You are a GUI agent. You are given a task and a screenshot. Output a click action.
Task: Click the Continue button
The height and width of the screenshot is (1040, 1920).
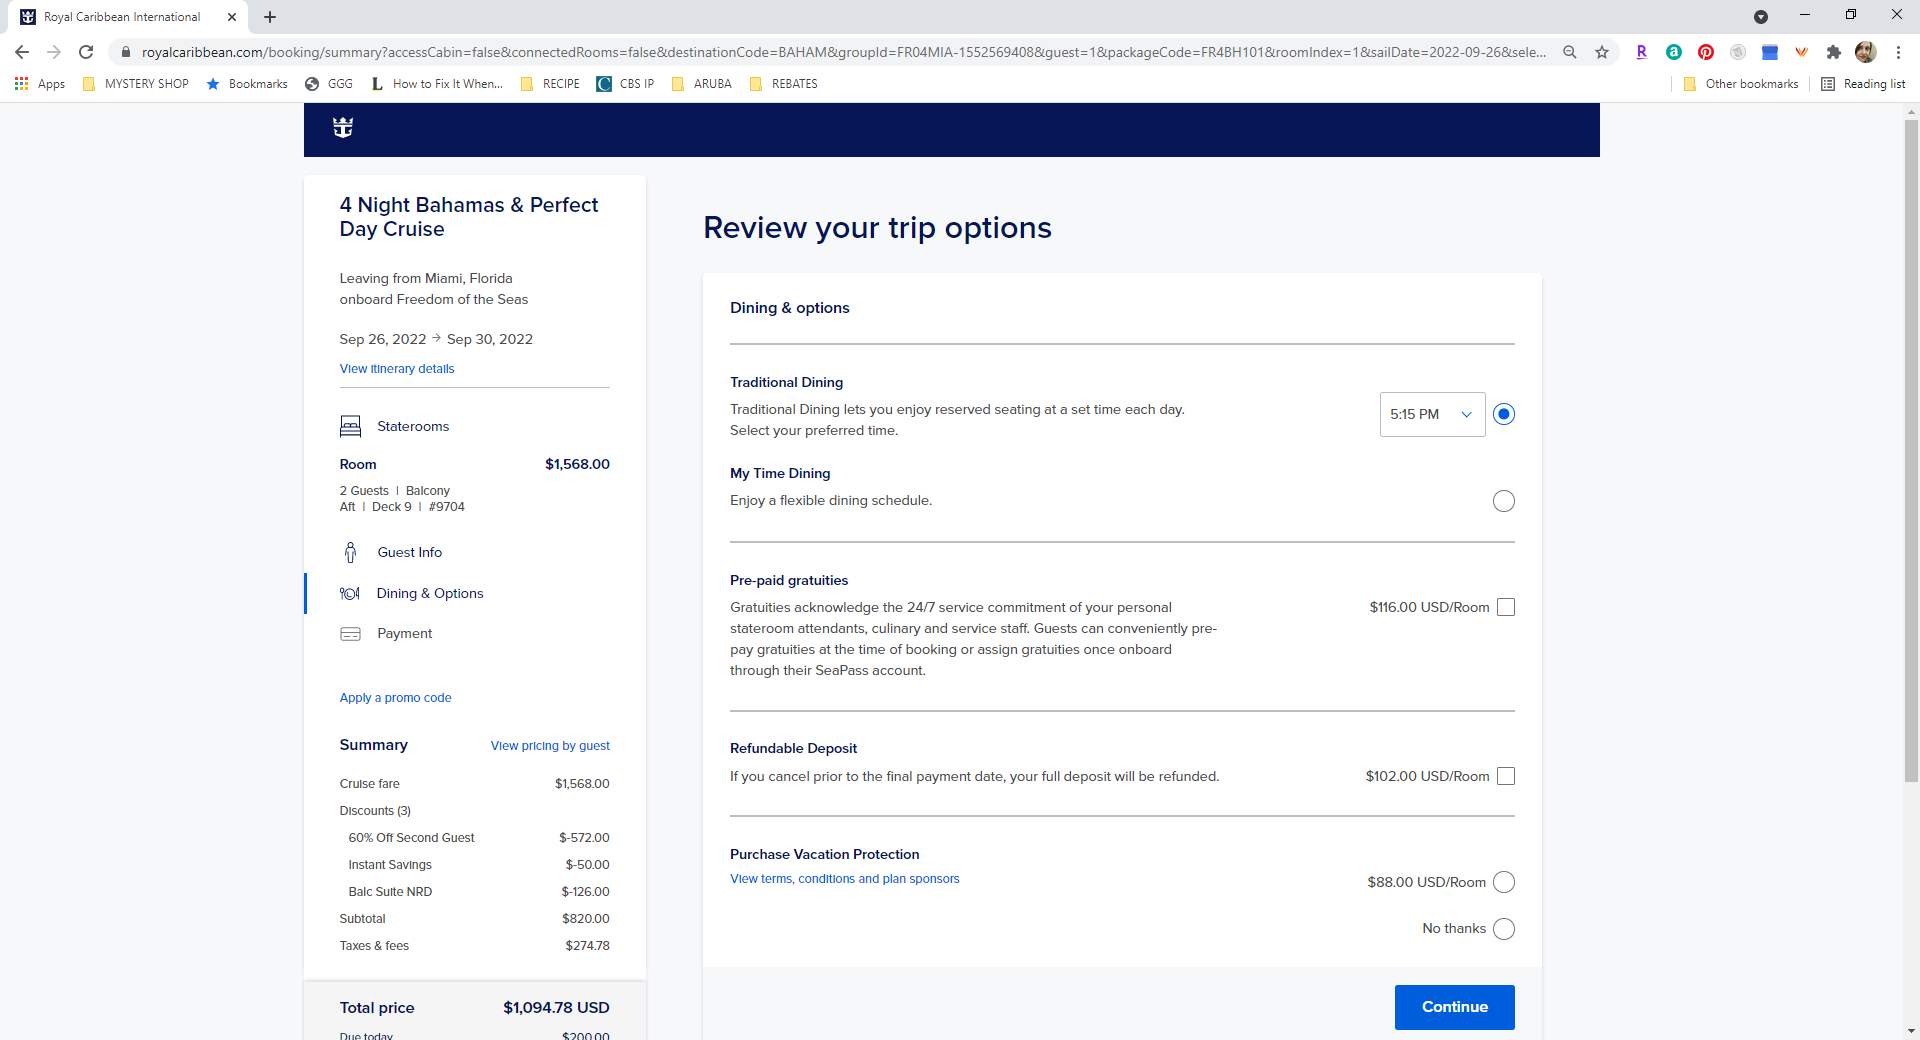1454,1007
